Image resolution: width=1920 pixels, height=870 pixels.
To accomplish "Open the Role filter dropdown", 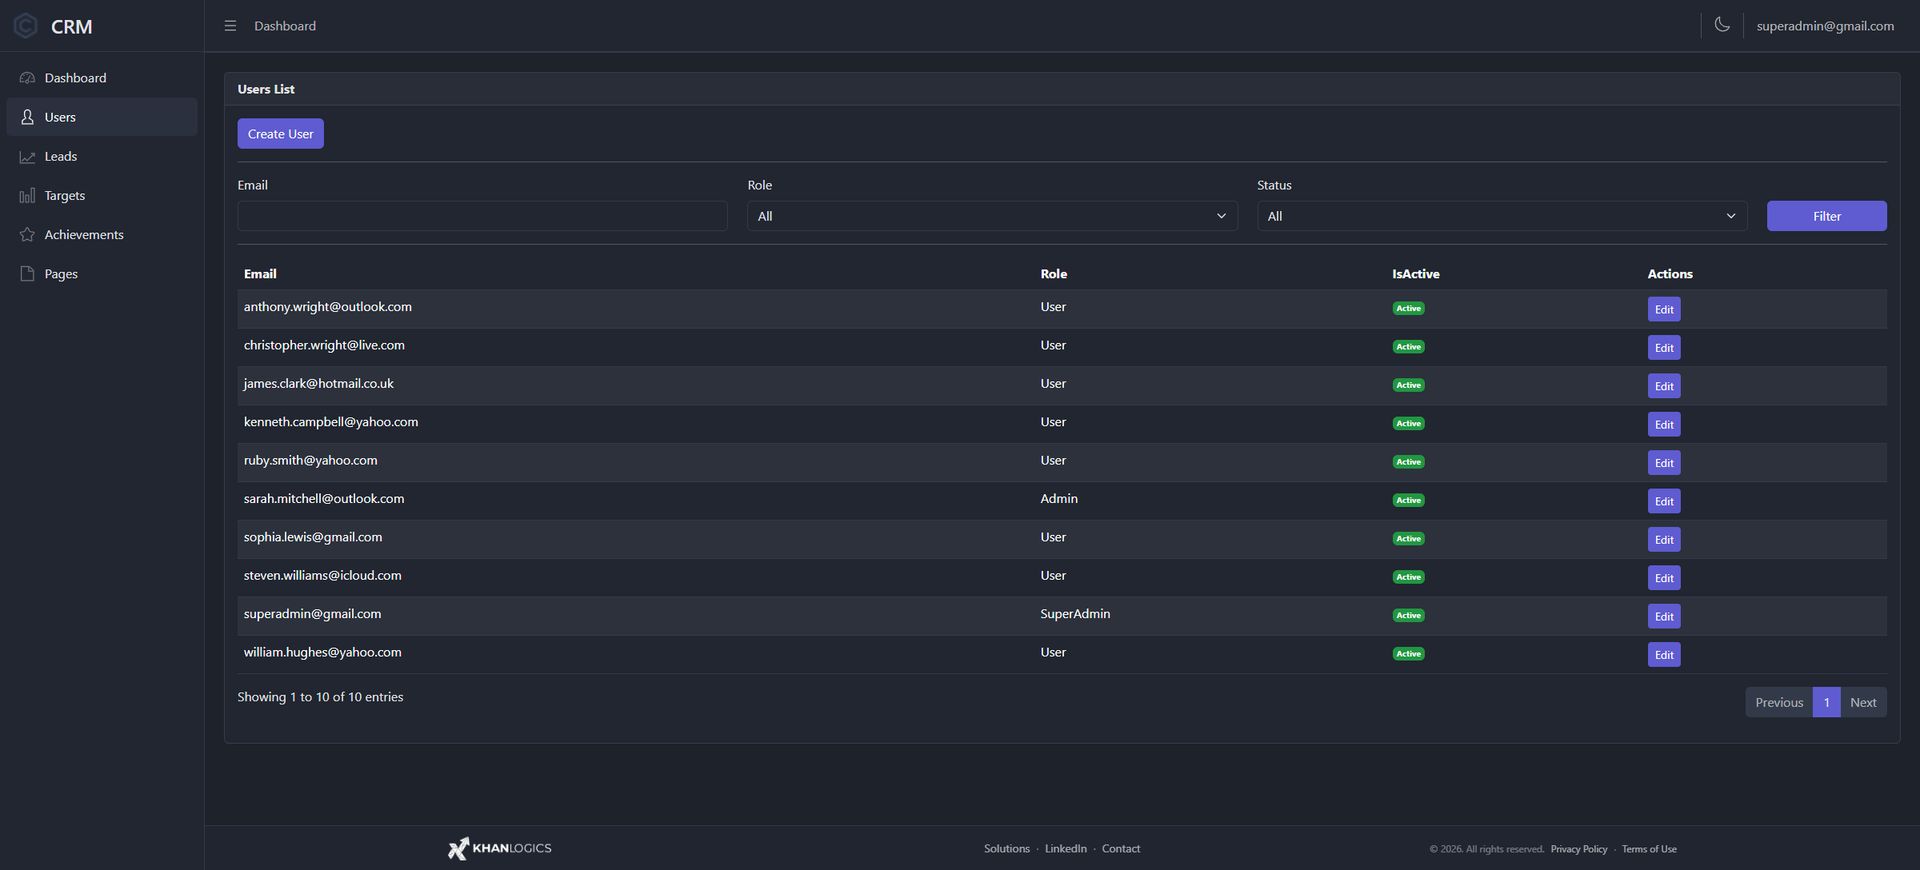I will [992, 216].
